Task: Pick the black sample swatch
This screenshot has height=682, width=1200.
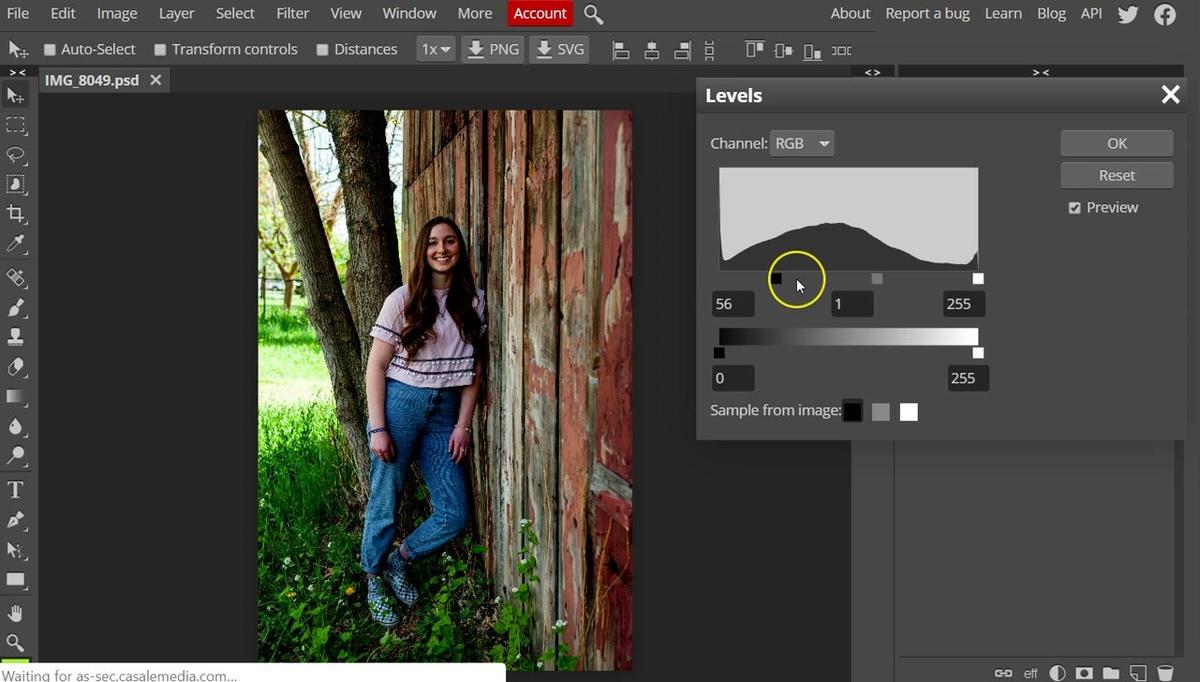Action: [x=852, y=412]
